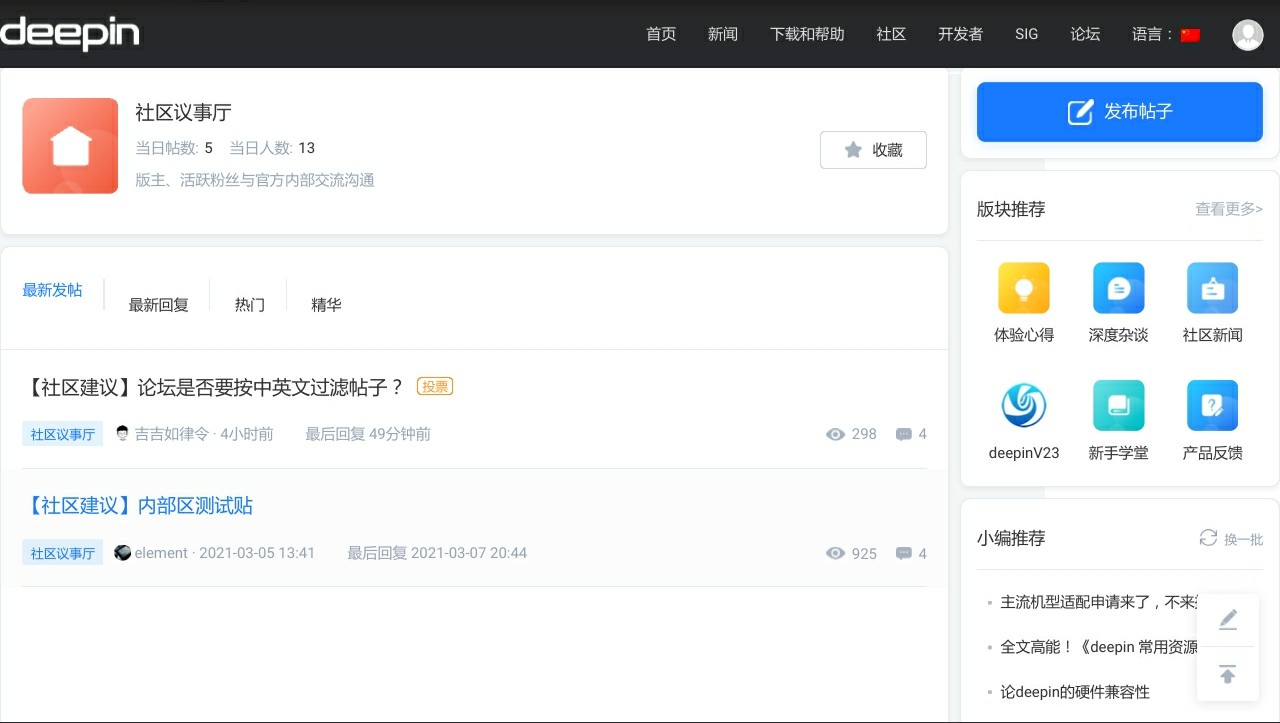
Task: Click the 社区新闻 icon
Action: [1212, 288]
